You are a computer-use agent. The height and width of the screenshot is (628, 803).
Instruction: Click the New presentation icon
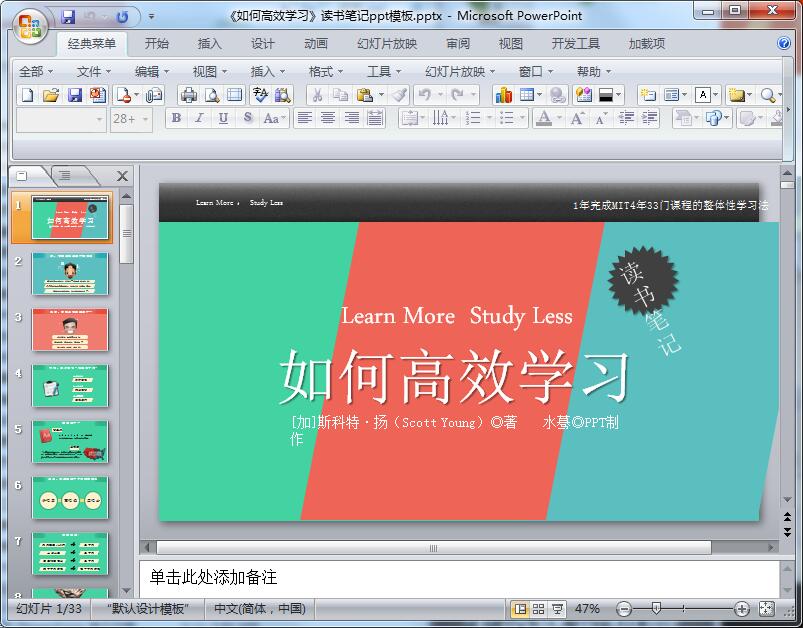[x=28, y=95]
